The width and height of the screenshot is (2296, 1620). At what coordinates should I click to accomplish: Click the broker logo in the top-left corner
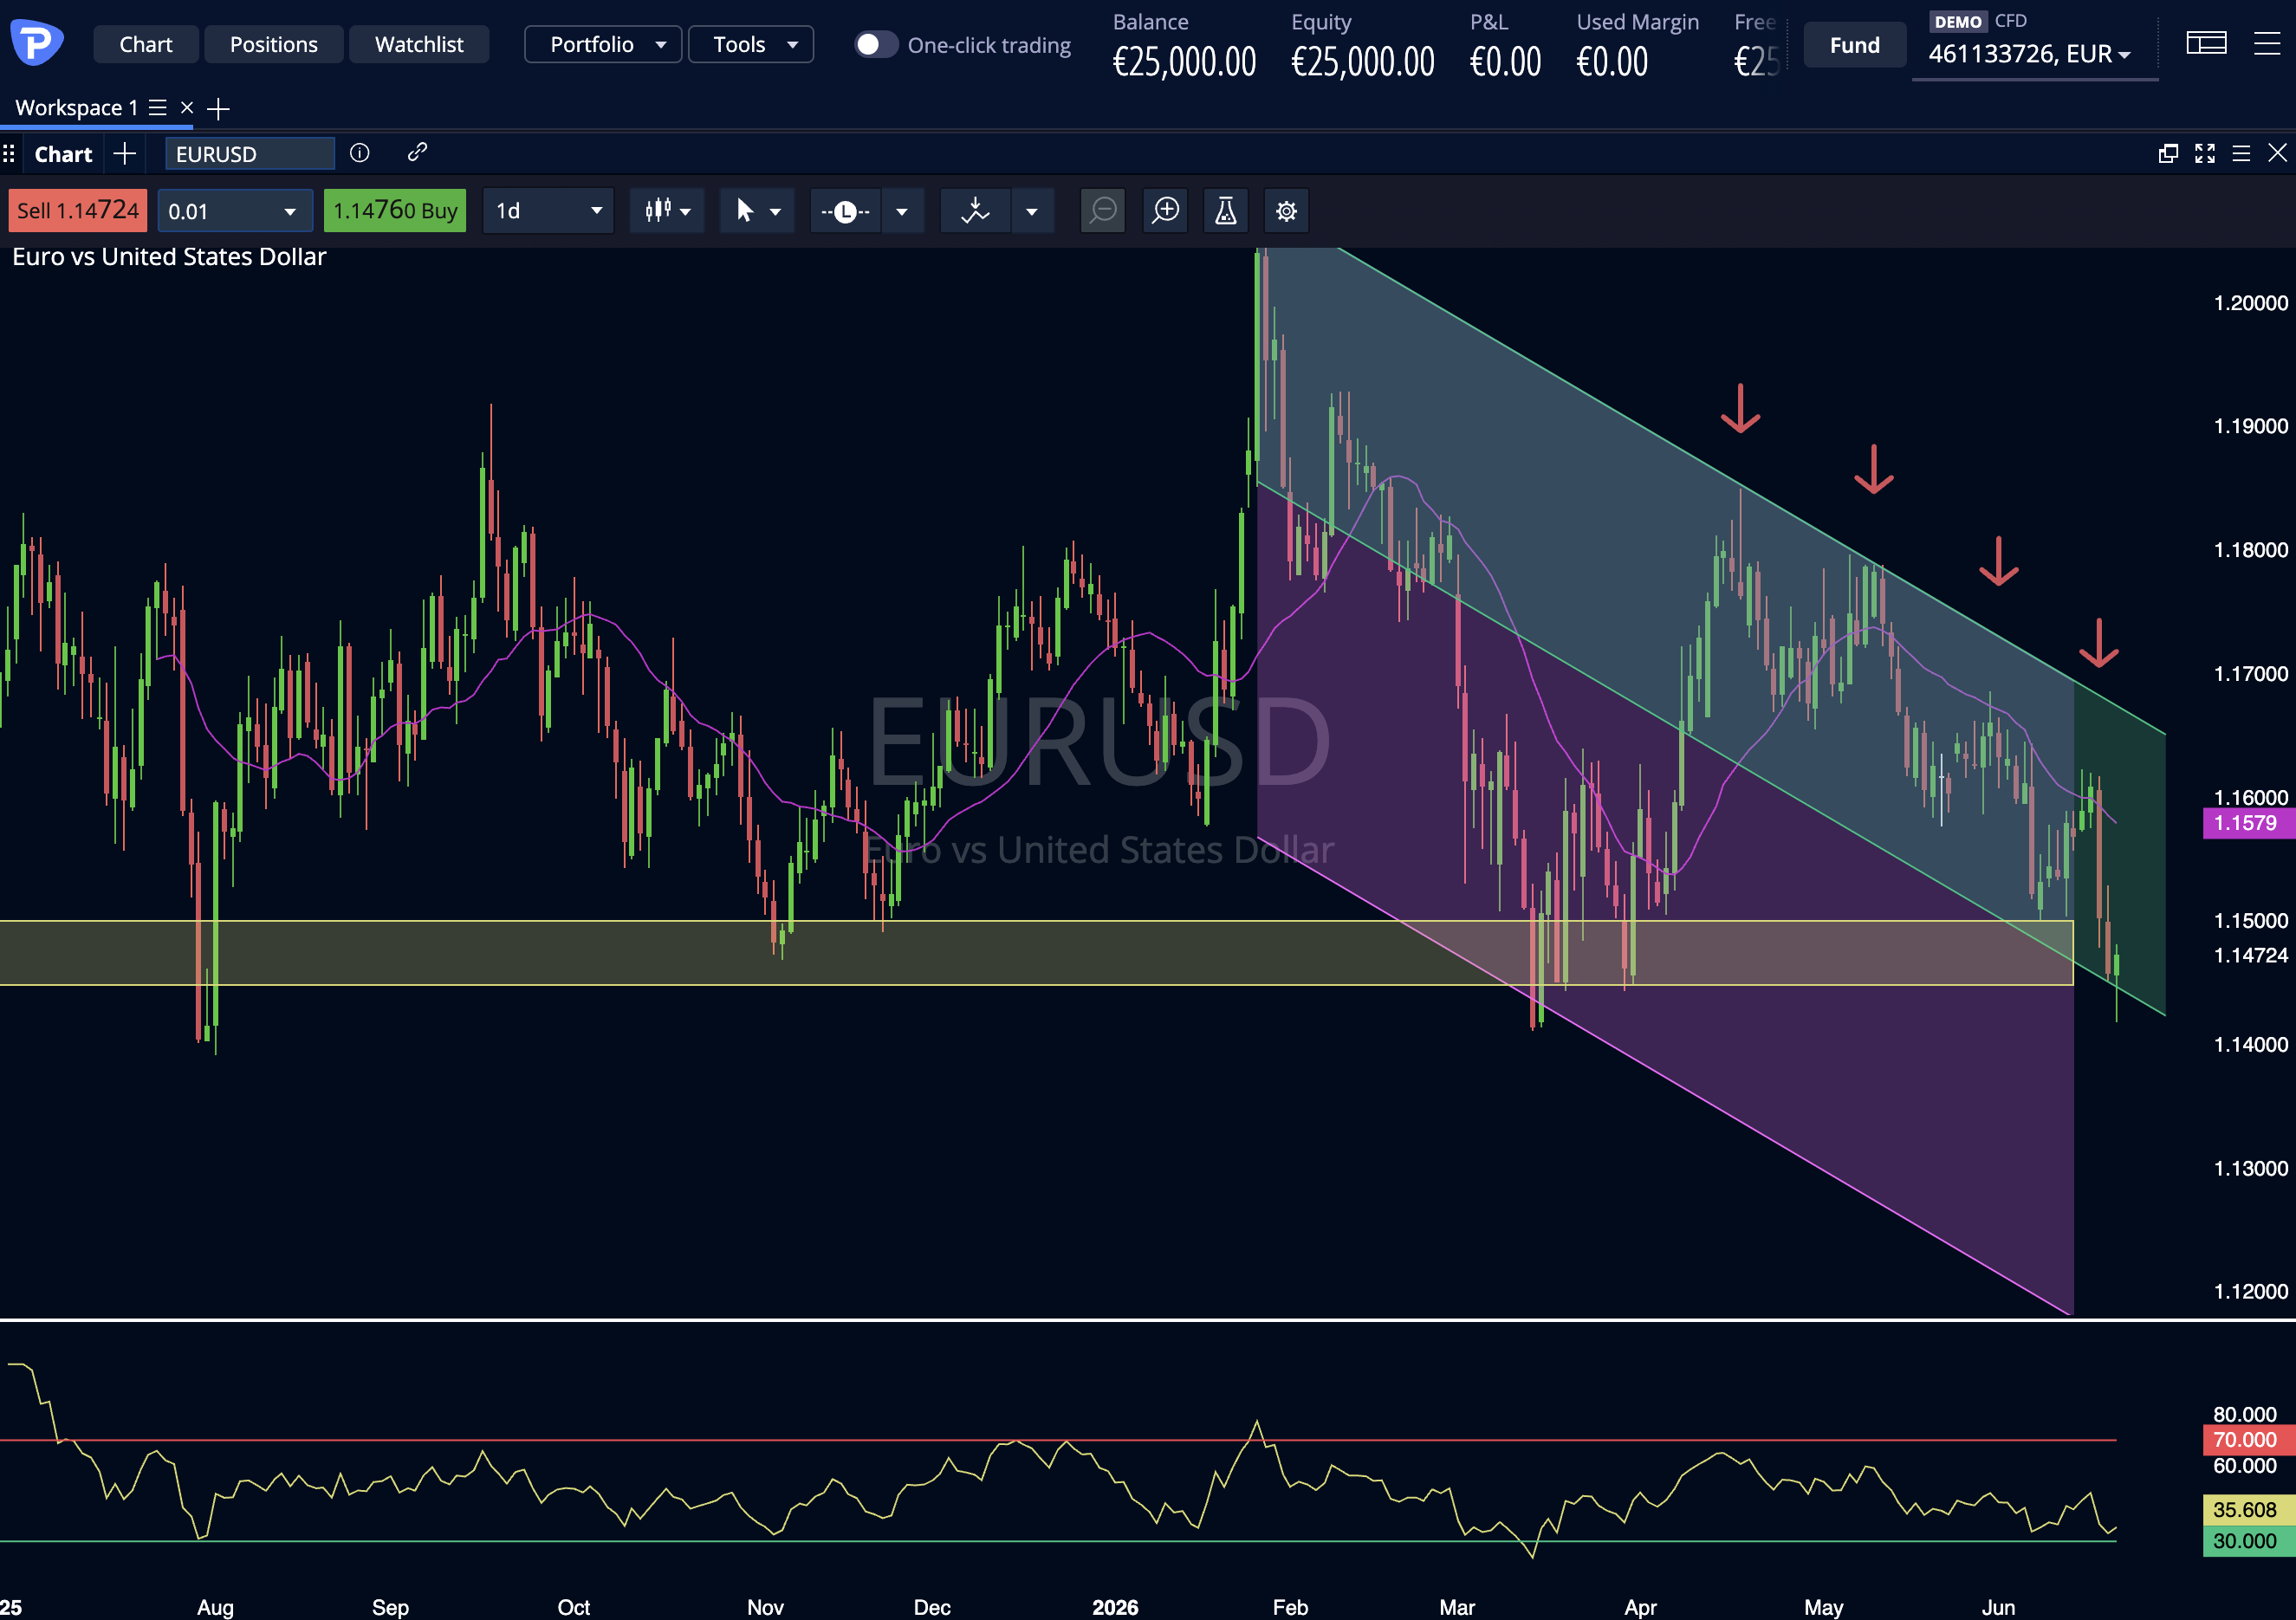[37, 43]
